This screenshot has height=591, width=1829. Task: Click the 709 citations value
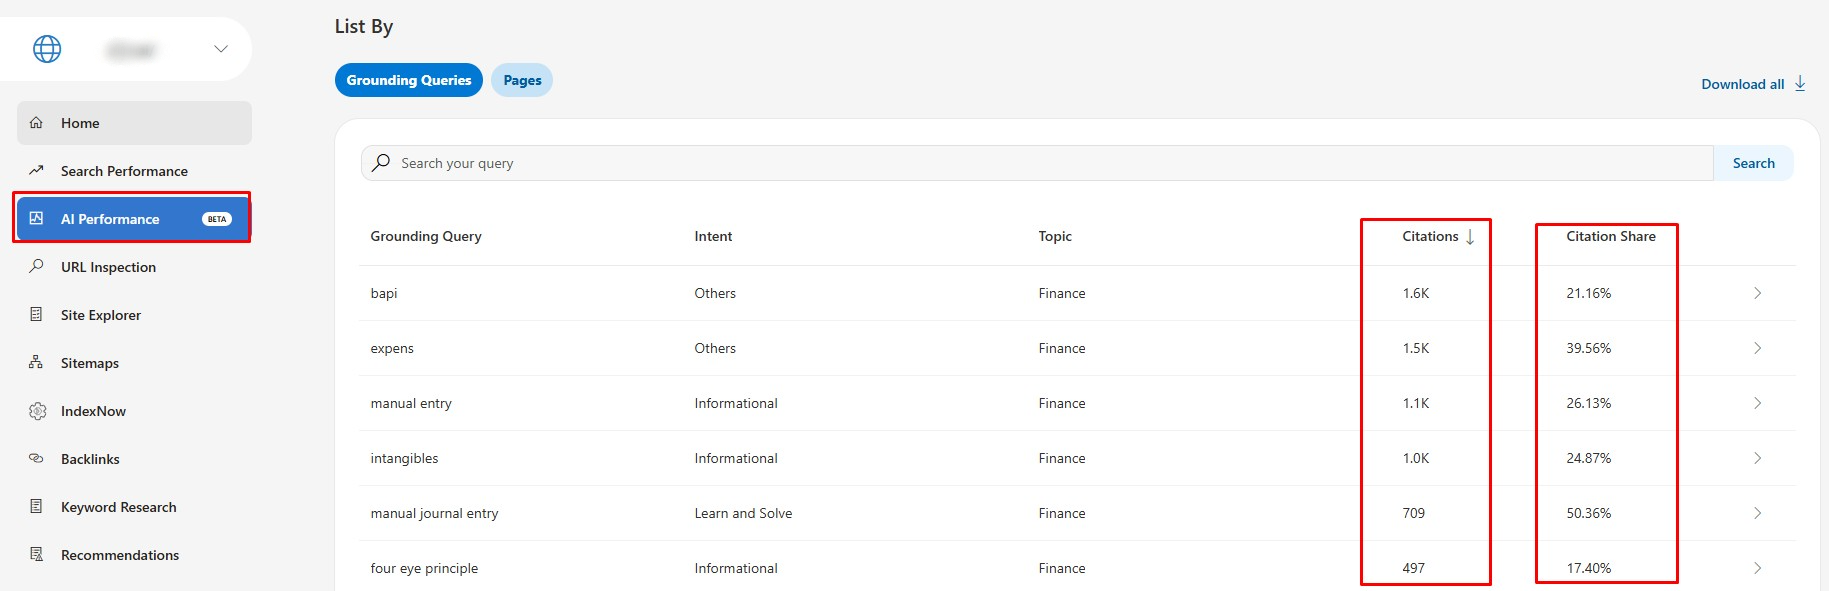[1413, 513]
